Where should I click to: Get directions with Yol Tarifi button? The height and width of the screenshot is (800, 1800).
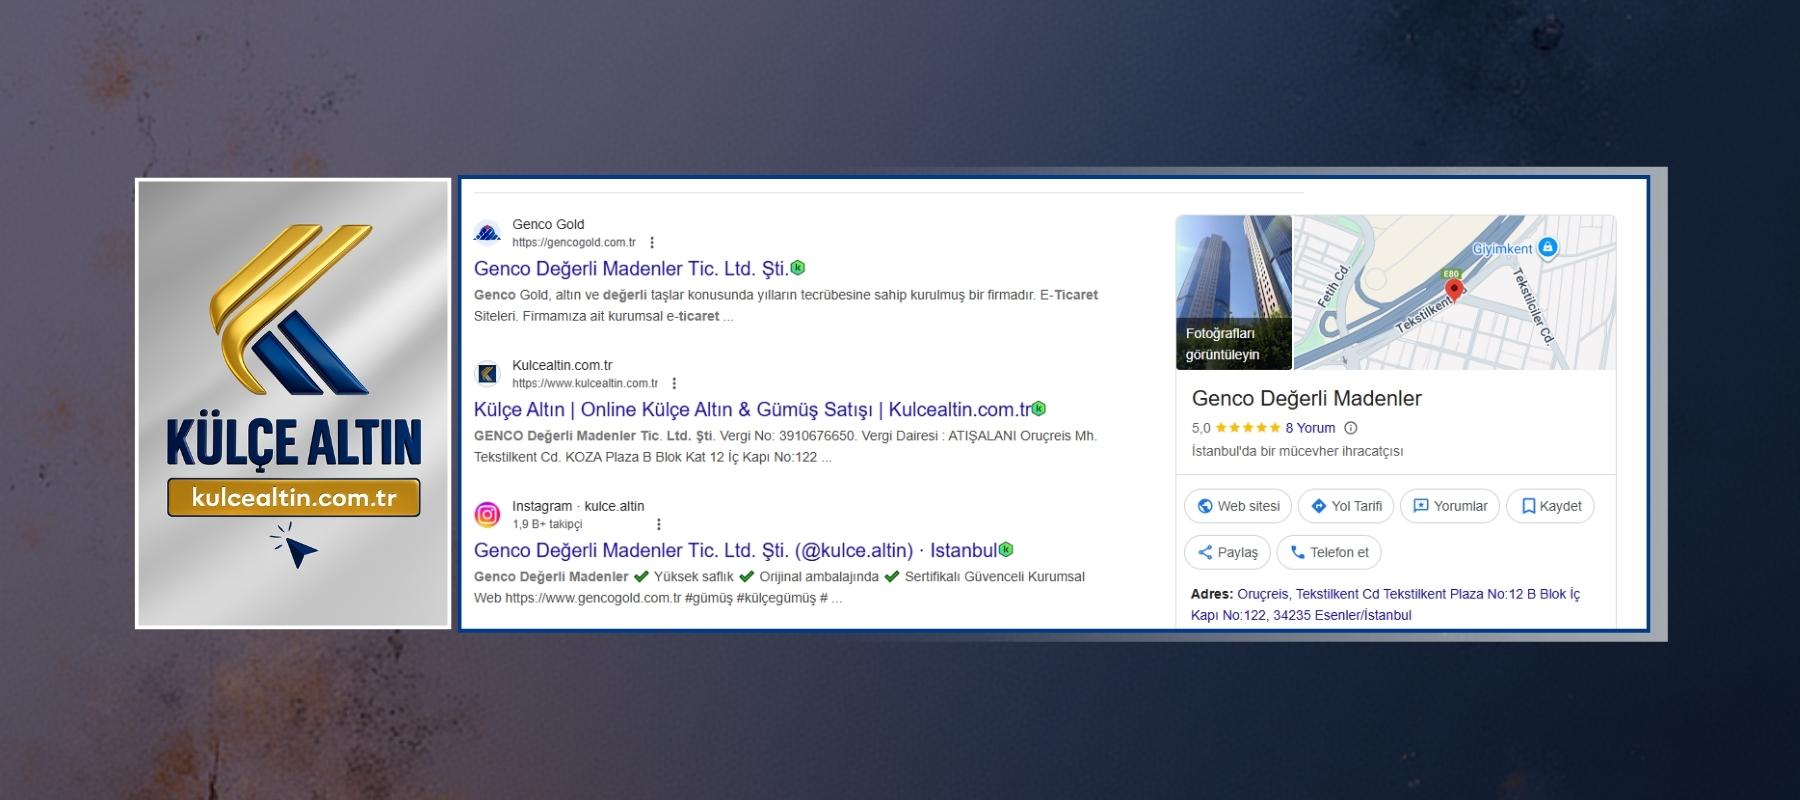(x=1346, y=506)
